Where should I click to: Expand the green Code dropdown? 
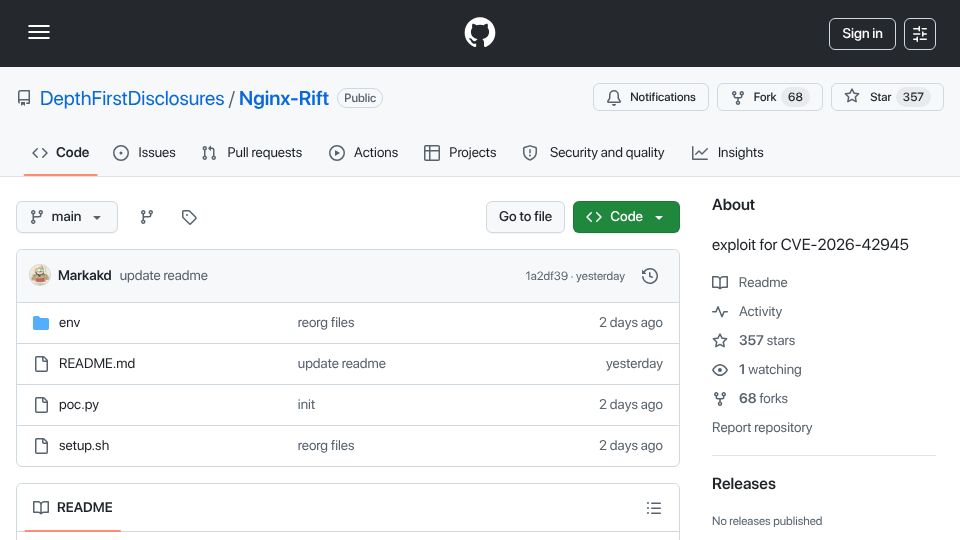coord(626,217)
